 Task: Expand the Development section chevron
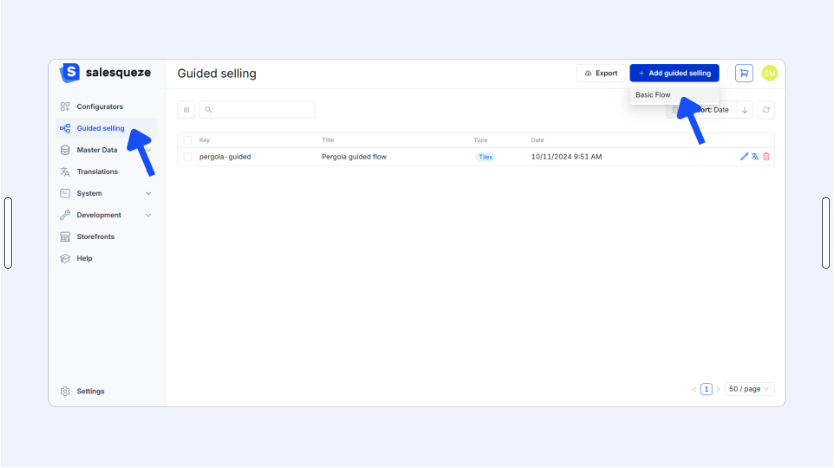149,215
